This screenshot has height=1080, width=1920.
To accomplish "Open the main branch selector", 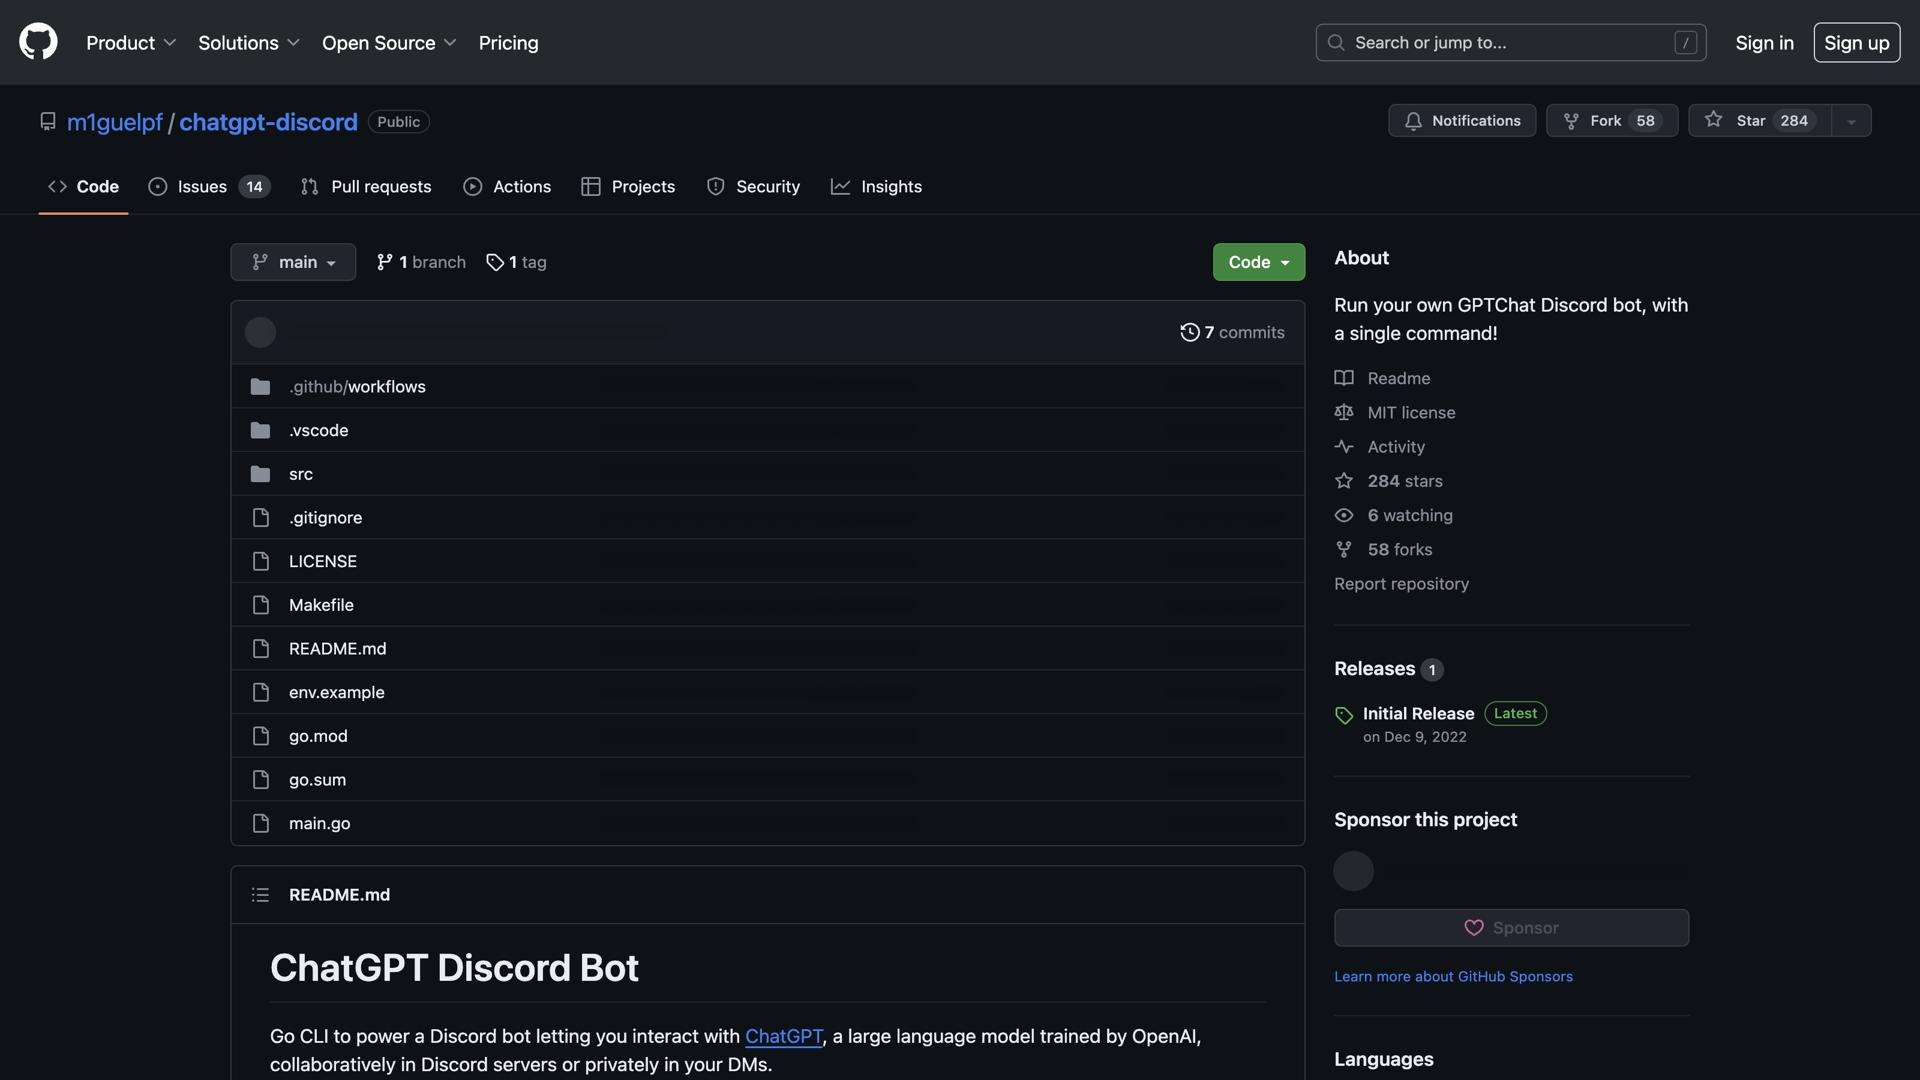I will (x=292, y=261).
